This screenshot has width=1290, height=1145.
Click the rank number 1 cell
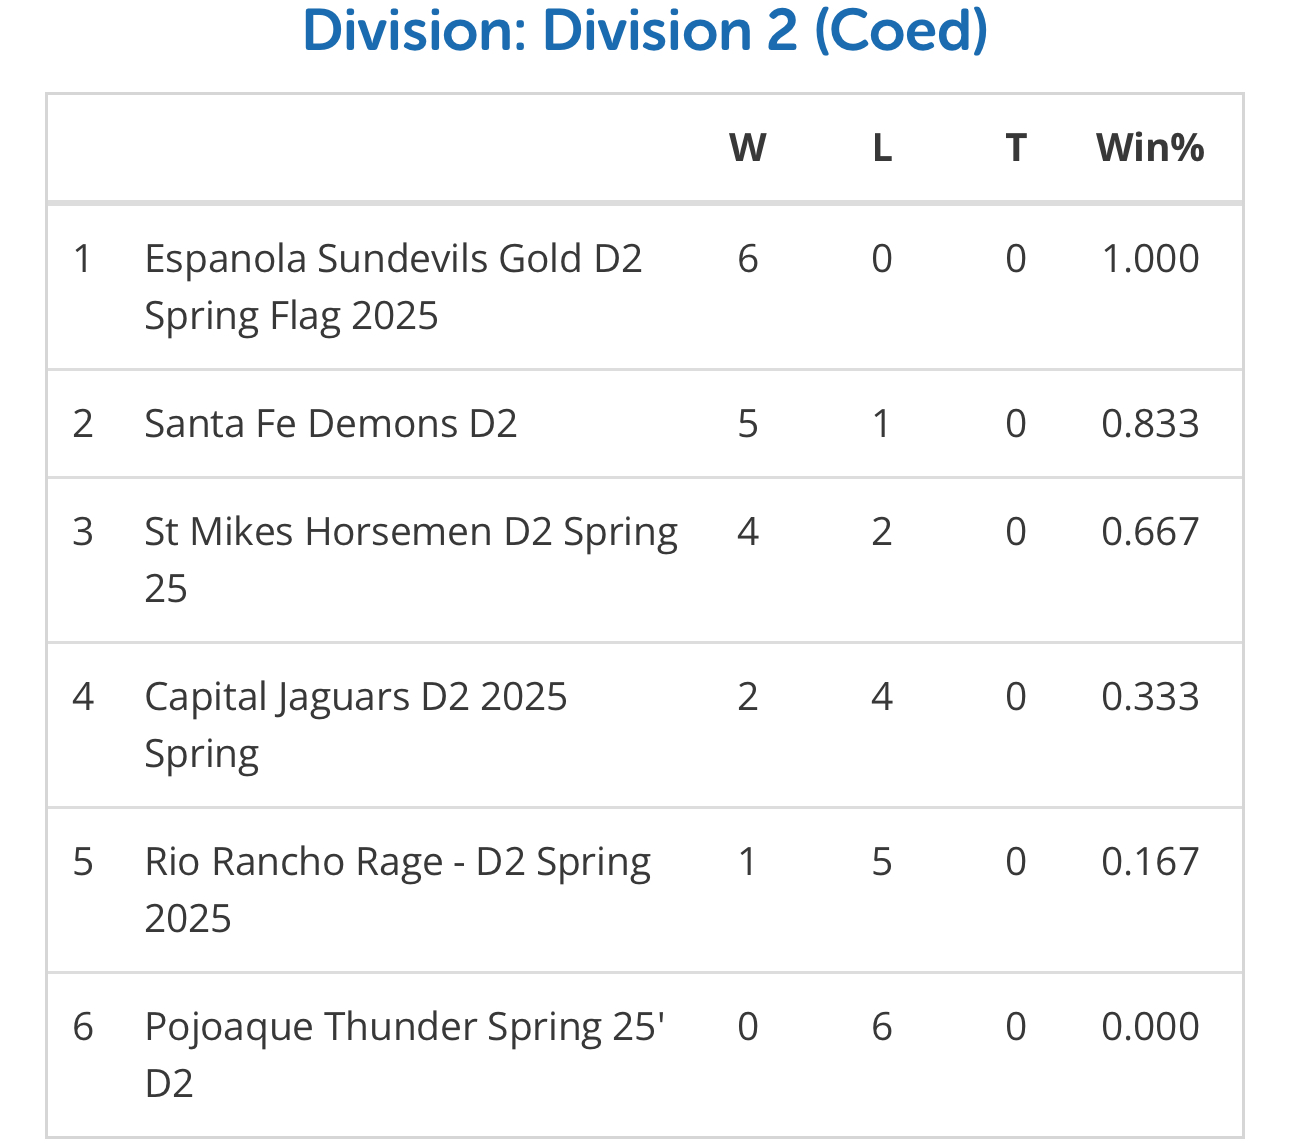tap(82, 259)
